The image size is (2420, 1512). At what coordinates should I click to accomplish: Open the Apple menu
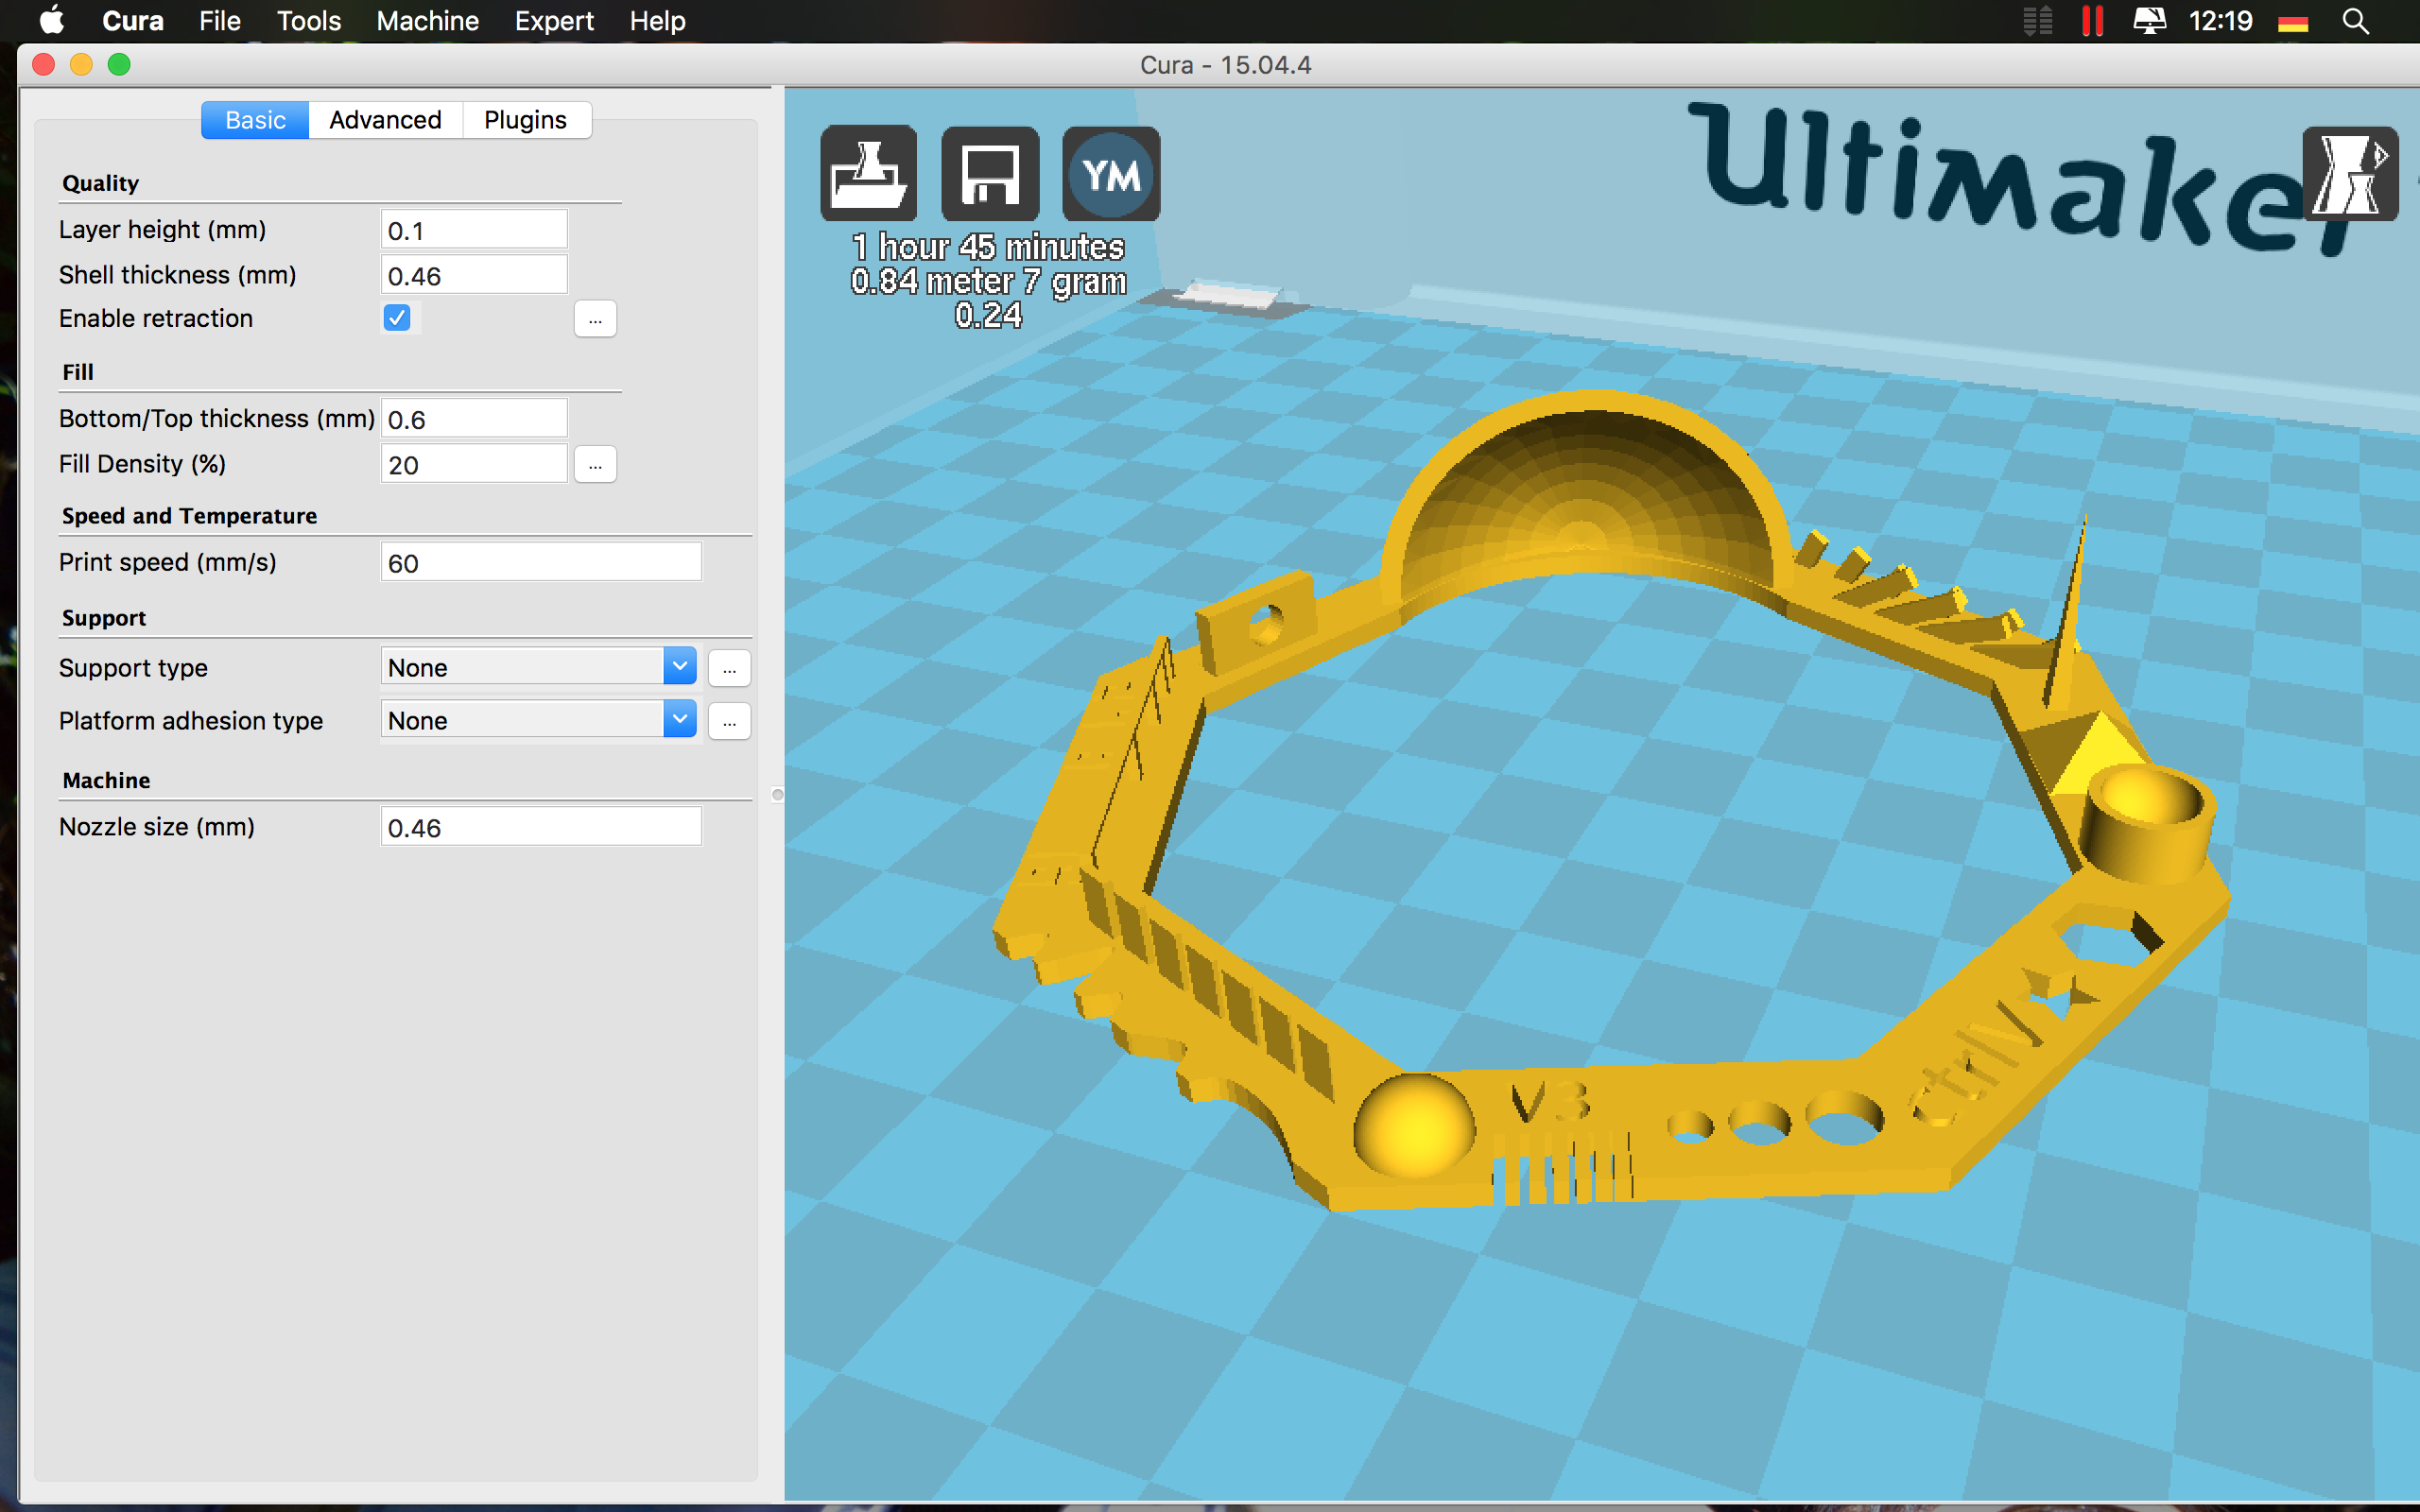coord(51,20)
